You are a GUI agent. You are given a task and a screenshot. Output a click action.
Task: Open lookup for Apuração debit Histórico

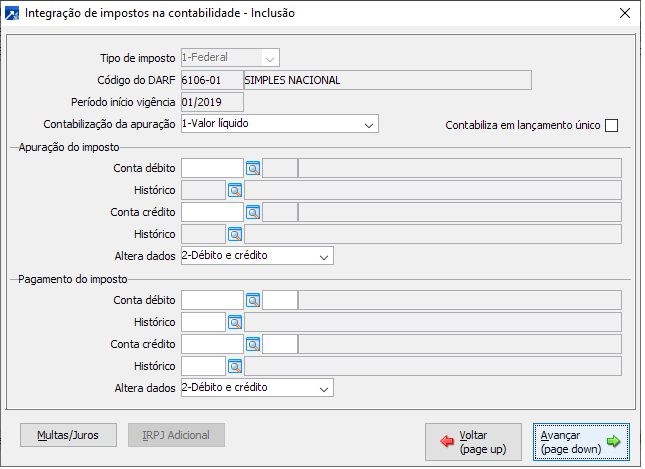[x=235, y=190]
